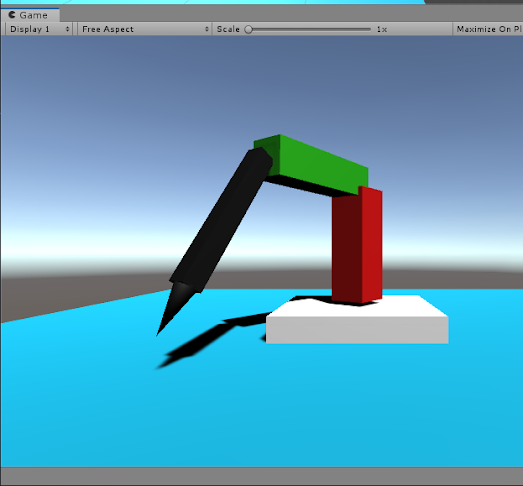523x486 pixels.
Task: Click the Scale slider handle
Action: 248,29
